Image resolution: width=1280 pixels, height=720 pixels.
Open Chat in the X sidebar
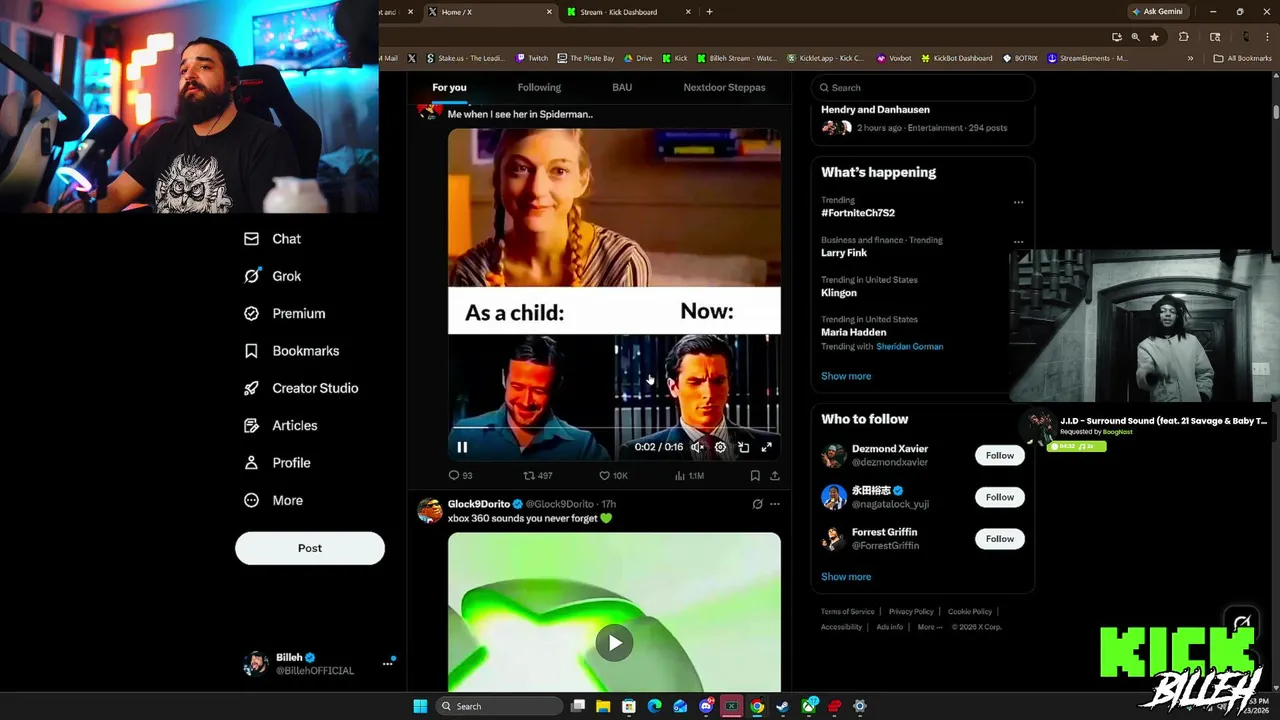272,239
